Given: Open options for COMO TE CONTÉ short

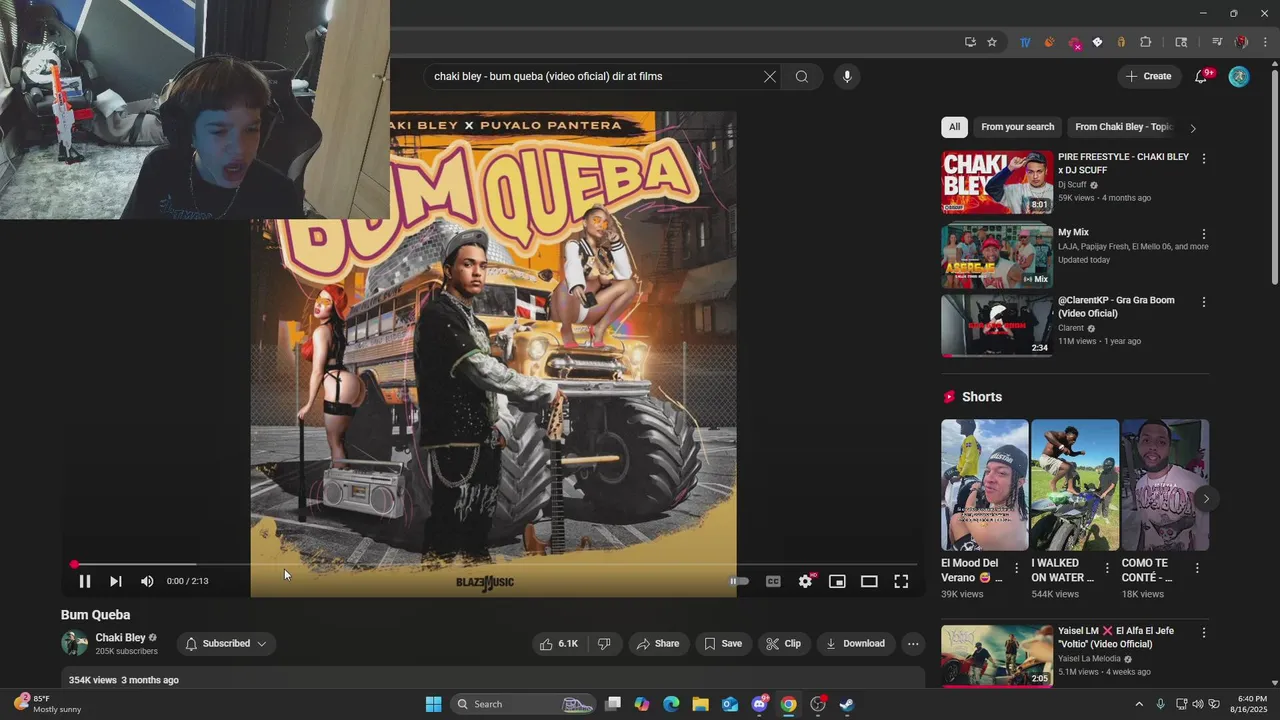Looking at the screenshot, I should (x=1197, y=568).
